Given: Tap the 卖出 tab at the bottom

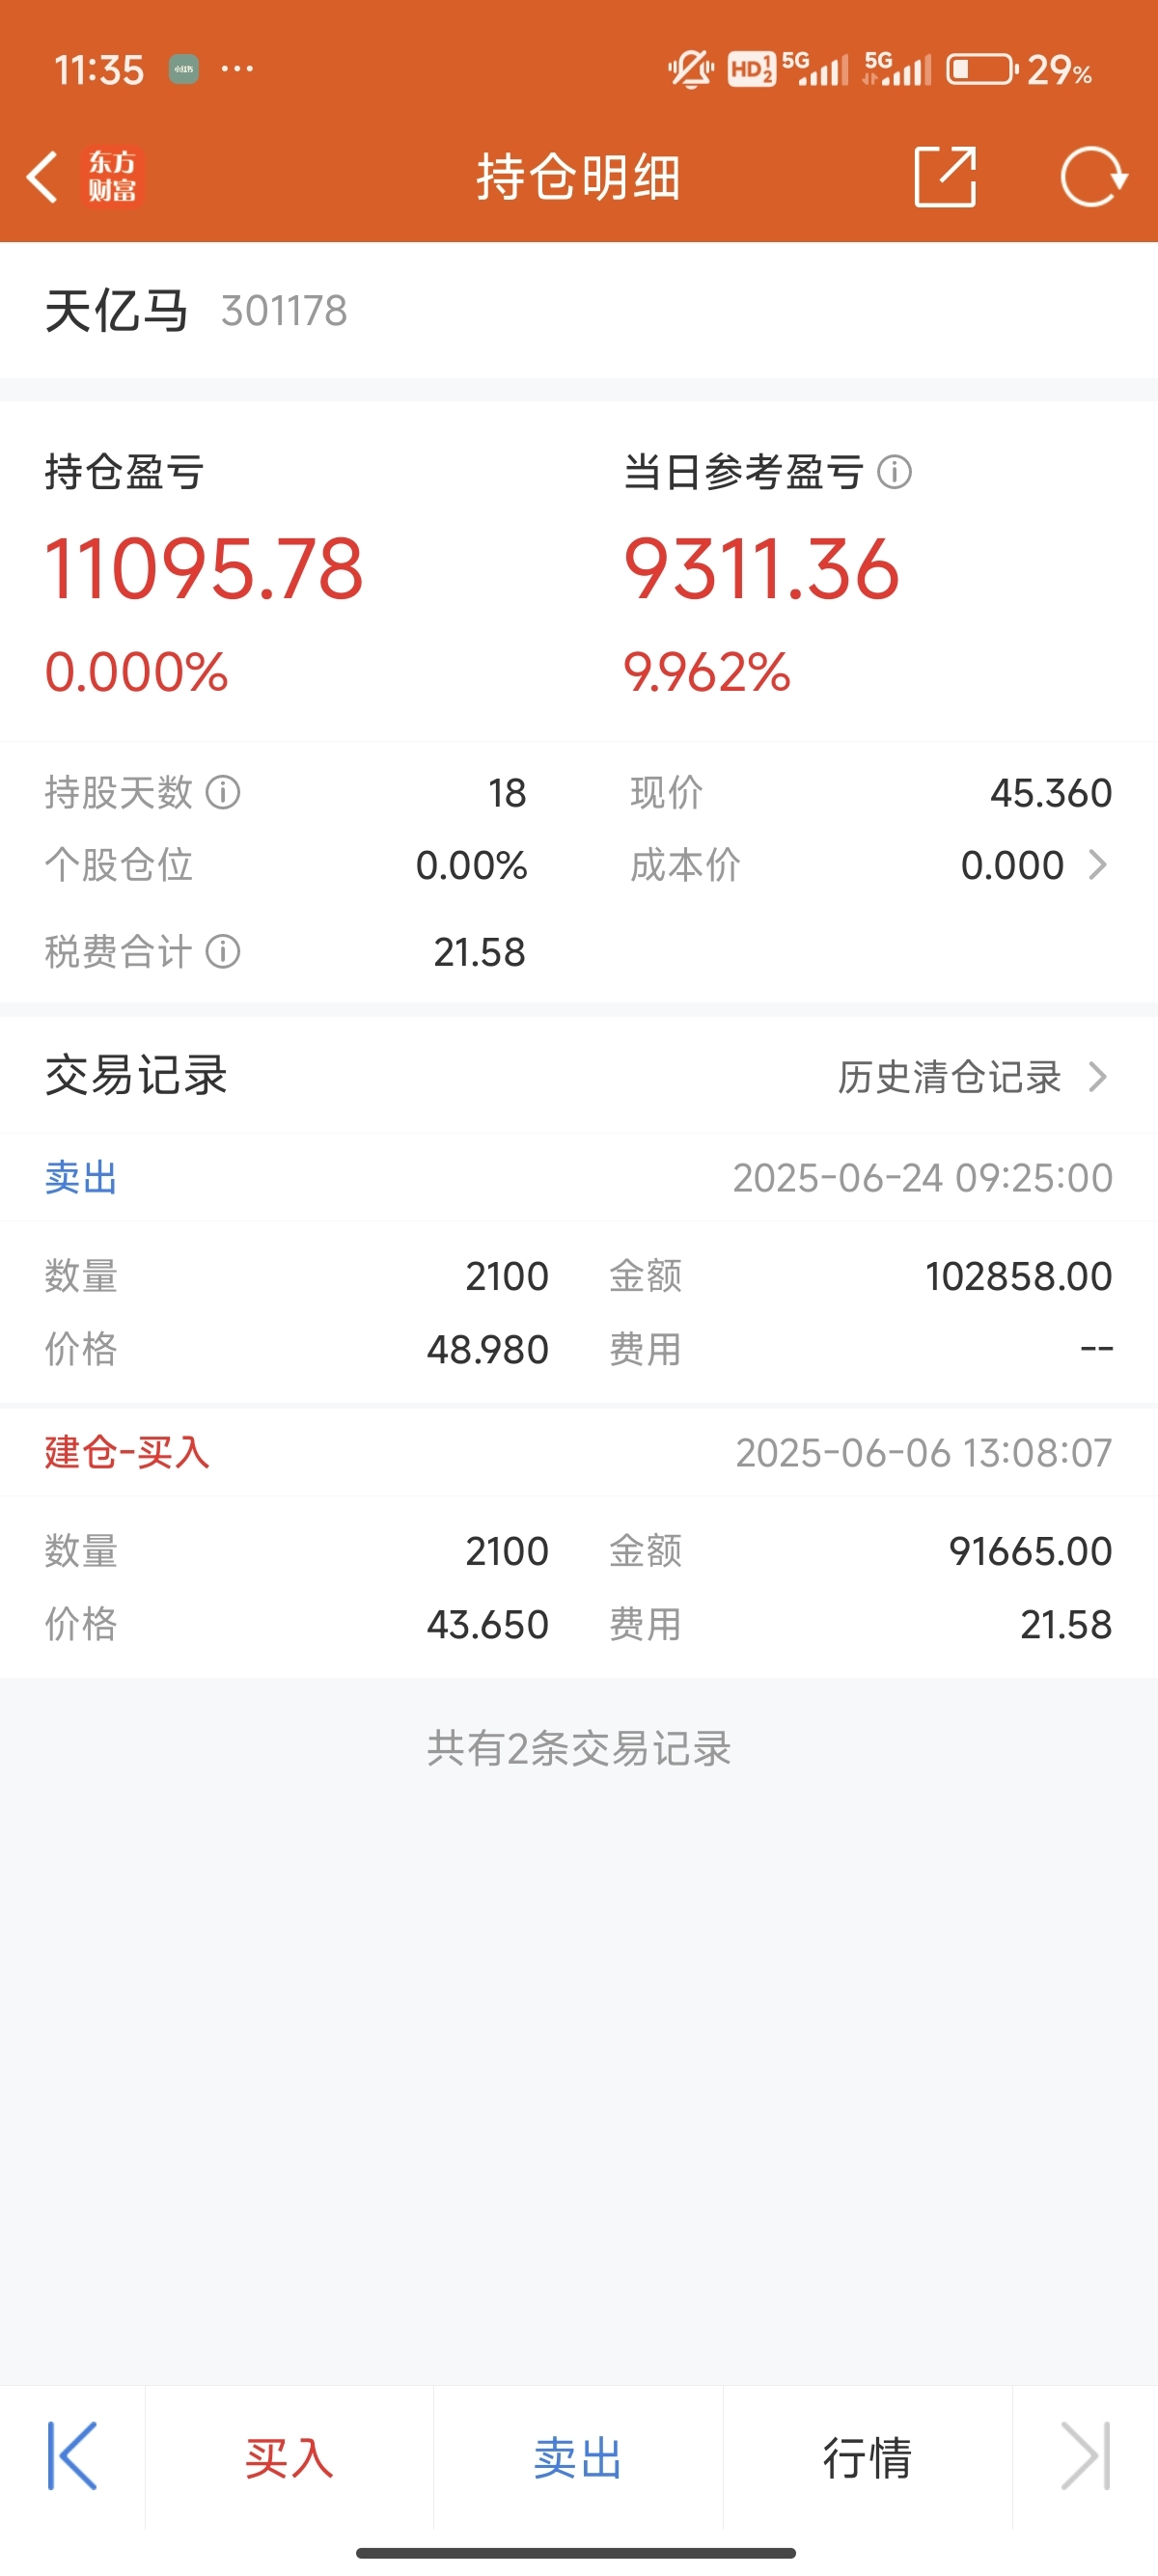Looking at the screenshot, I should coord(578,2458).
